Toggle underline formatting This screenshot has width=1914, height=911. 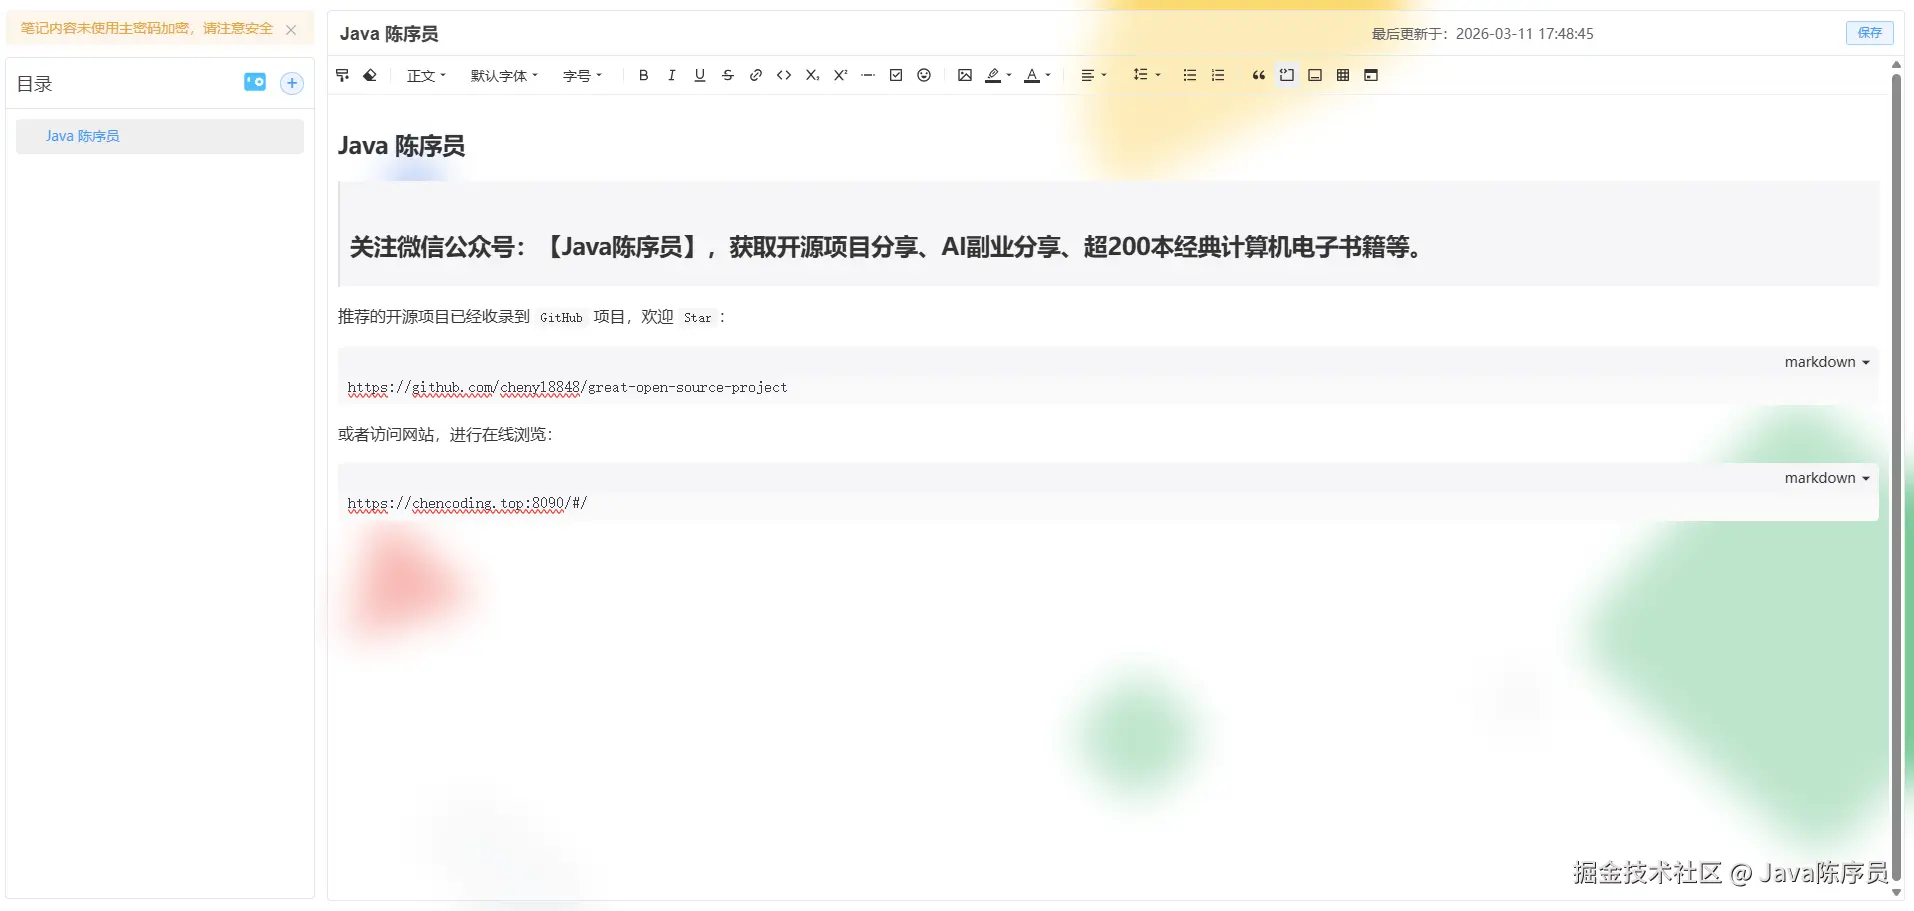pos(700,75)
